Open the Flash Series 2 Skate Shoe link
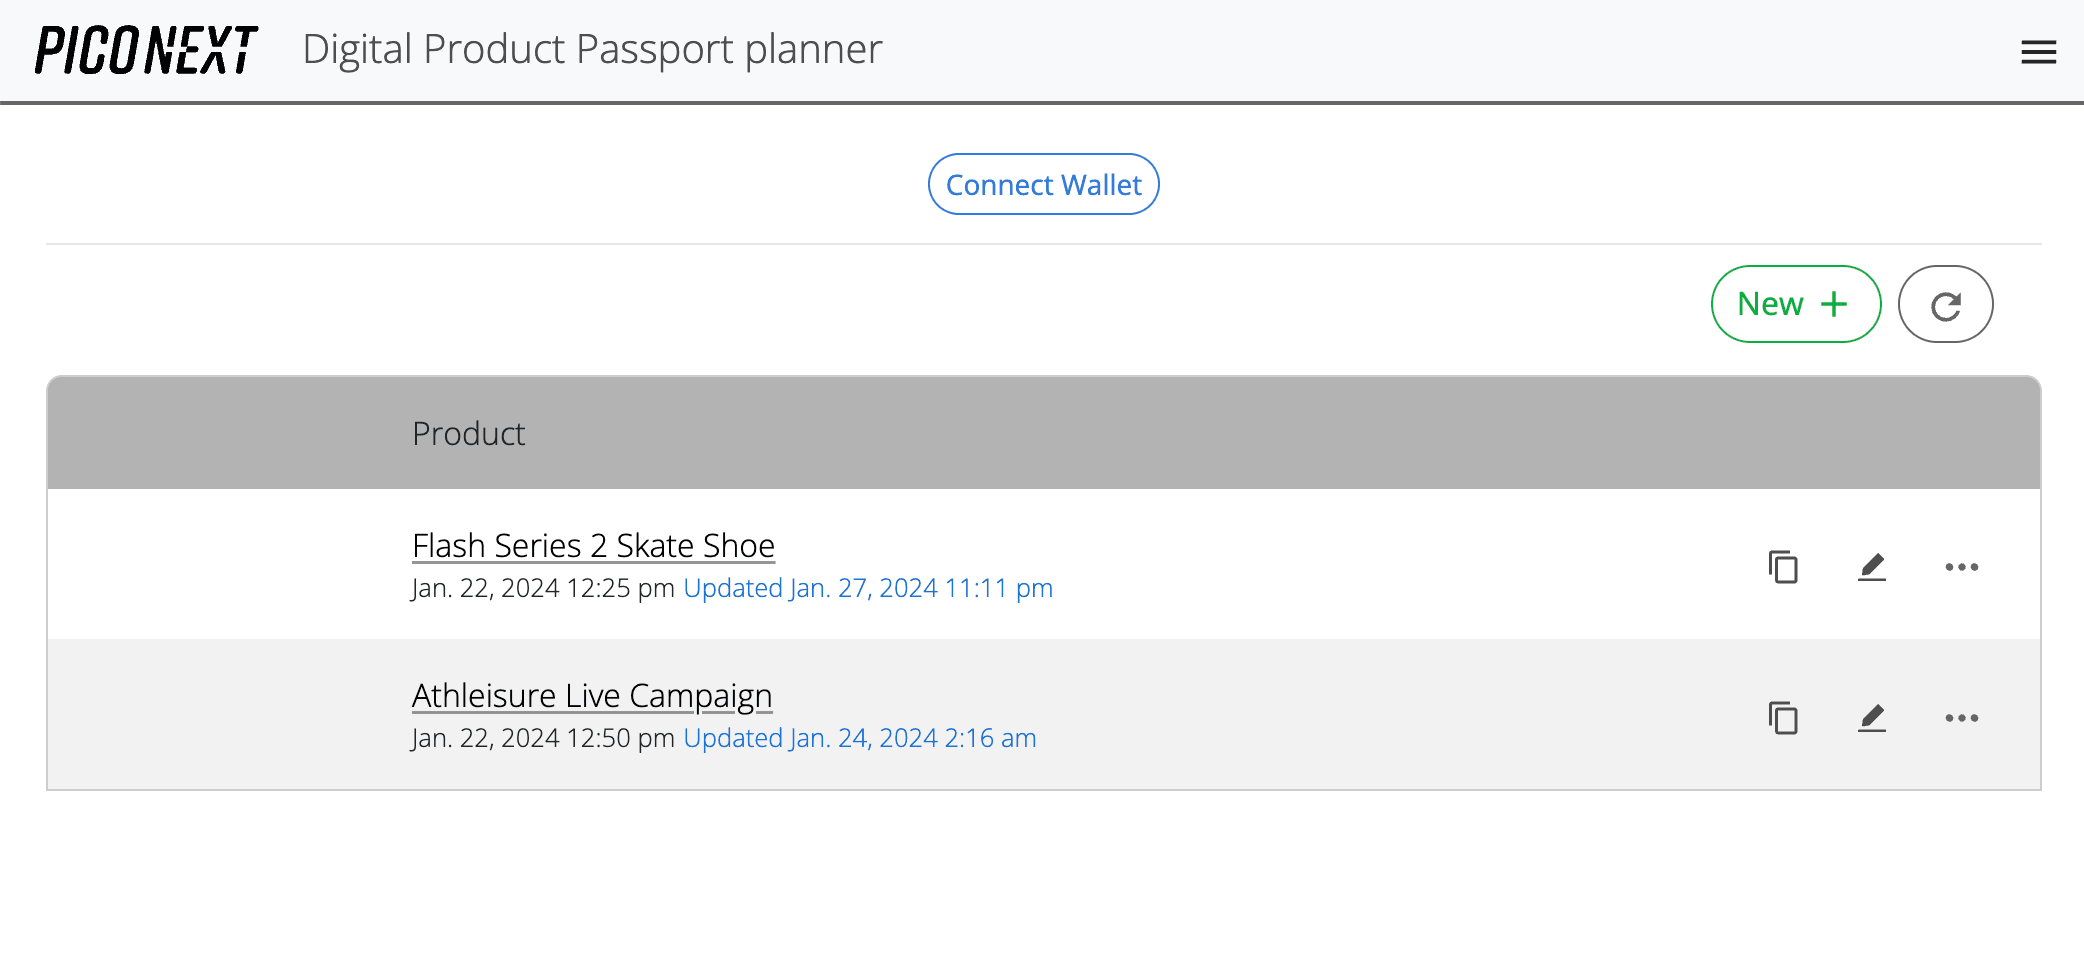 coord(593,546)
